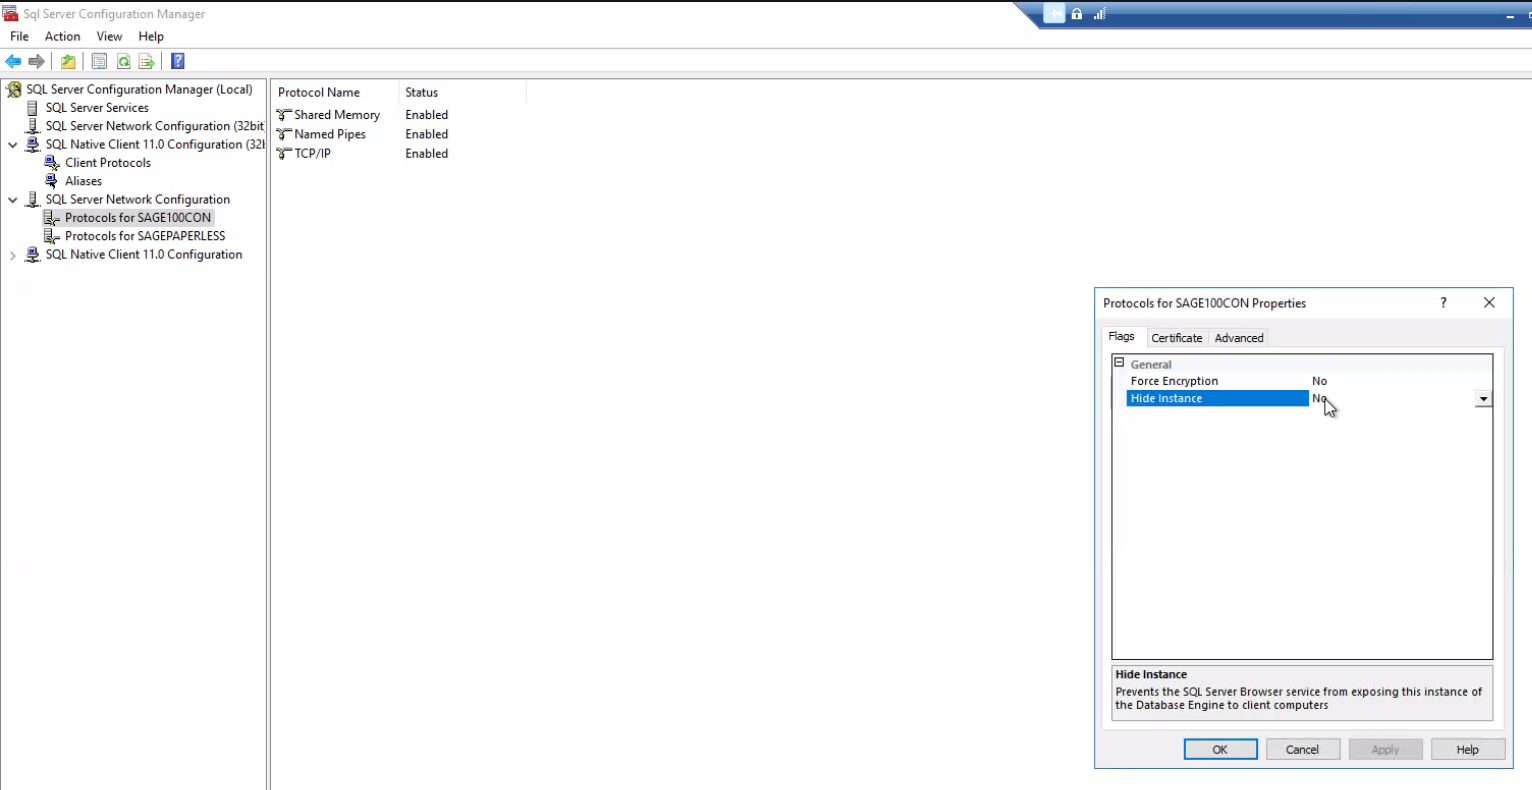Viewport: 1532px width, 790px height.
Task: Open the Action menu
Action: 62,36
